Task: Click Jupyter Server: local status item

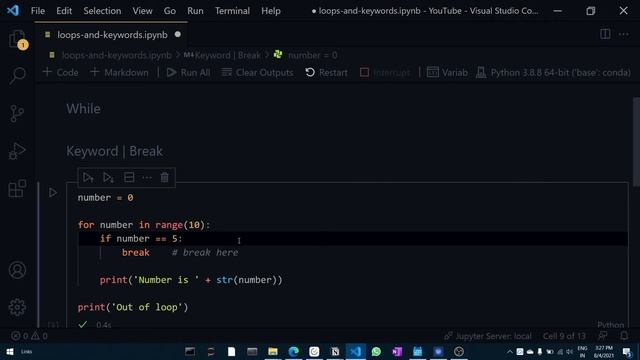Action: pyautogui.click(x=488, y=336)
